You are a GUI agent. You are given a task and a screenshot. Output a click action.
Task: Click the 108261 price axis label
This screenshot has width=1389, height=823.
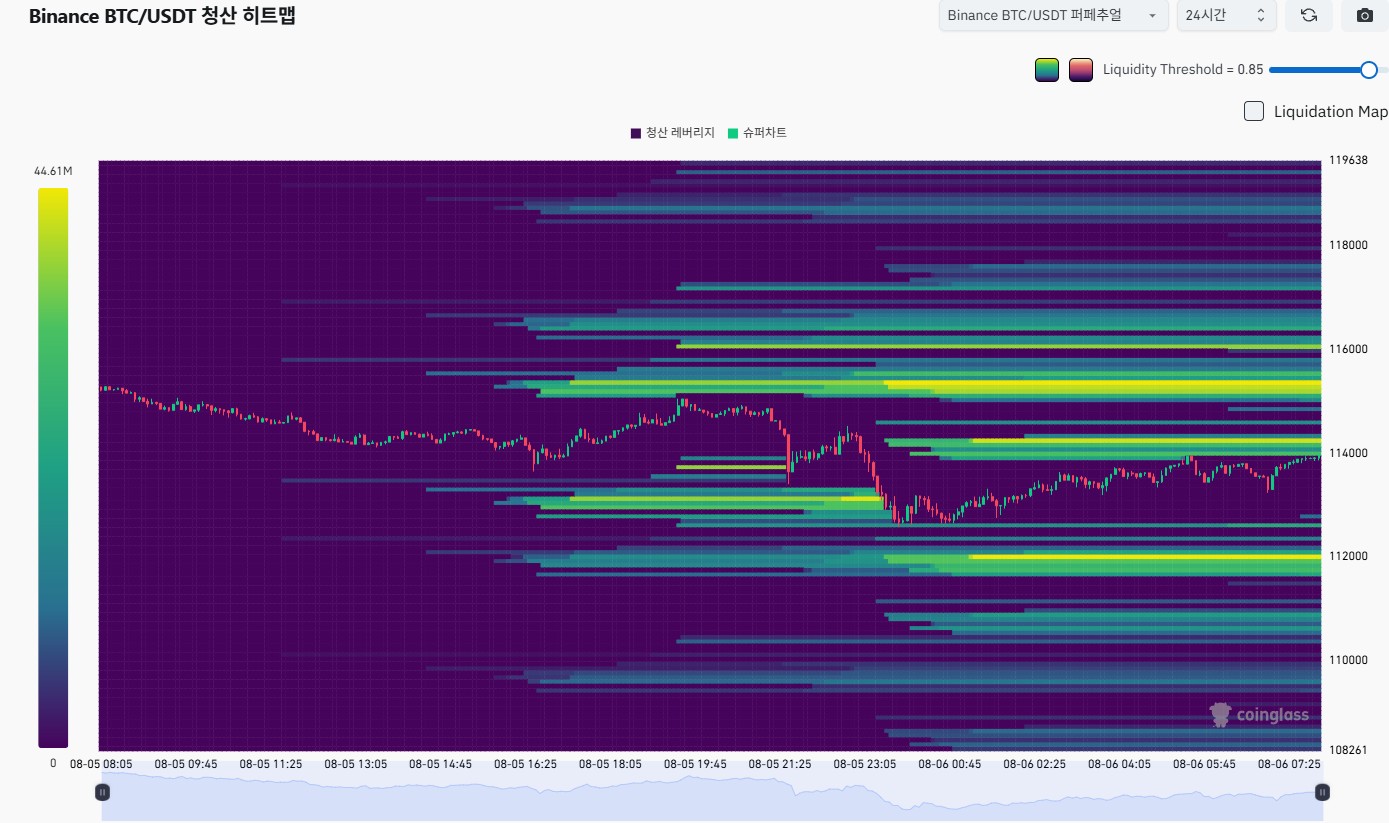tap(1347, 750)
